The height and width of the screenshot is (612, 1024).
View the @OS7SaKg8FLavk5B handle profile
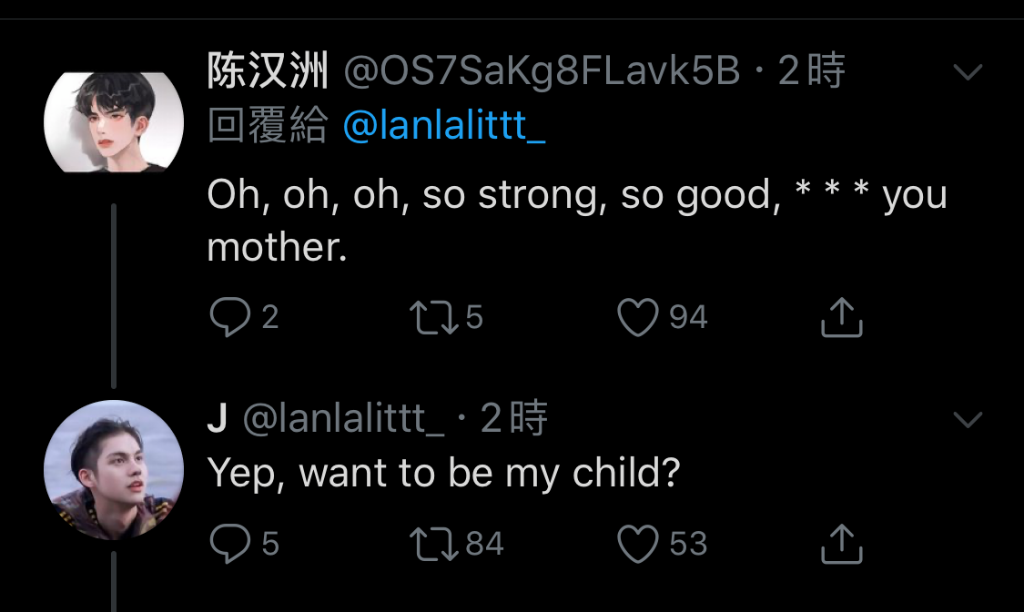pos(542,71)
